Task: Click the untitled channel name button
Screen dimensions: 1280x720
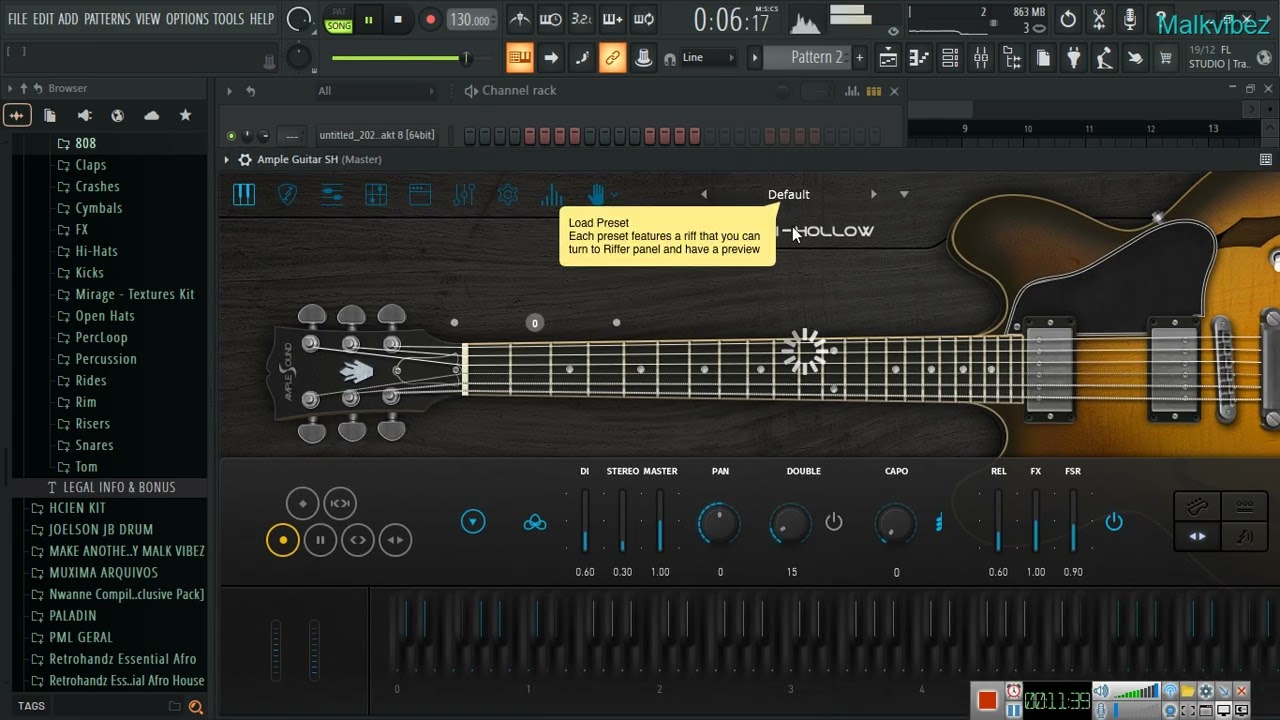Action: 376,136
